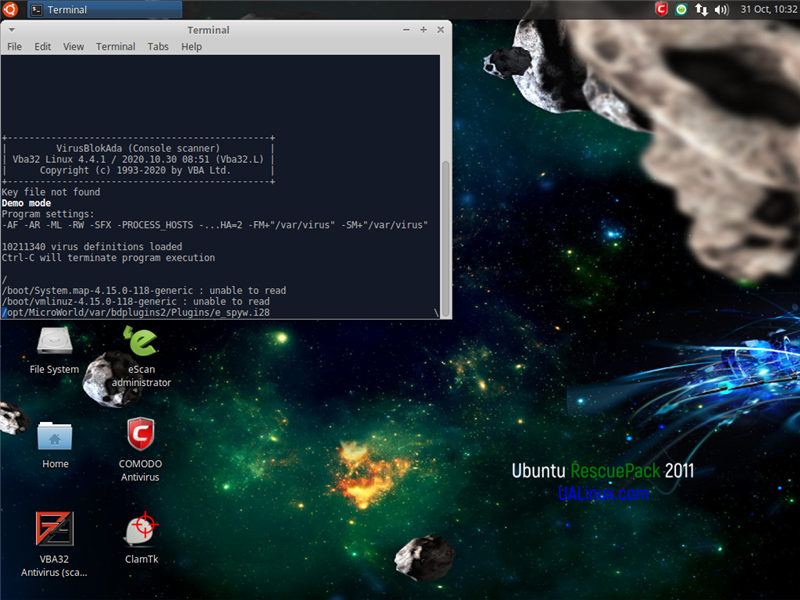Screen dimensions: 800x600
Task: Click the 'Demo mode' line in the terminal
Action: click(x=27, y=203)
